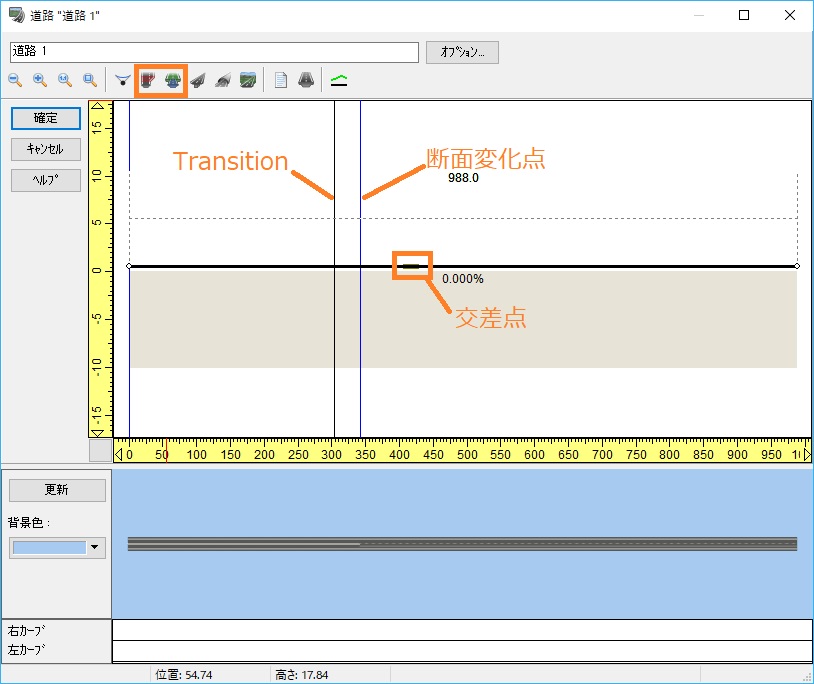Click the down arrow on the vertical ruler
Image resolution: width=814 pixels, height=684 pixels.
point(97,432)
